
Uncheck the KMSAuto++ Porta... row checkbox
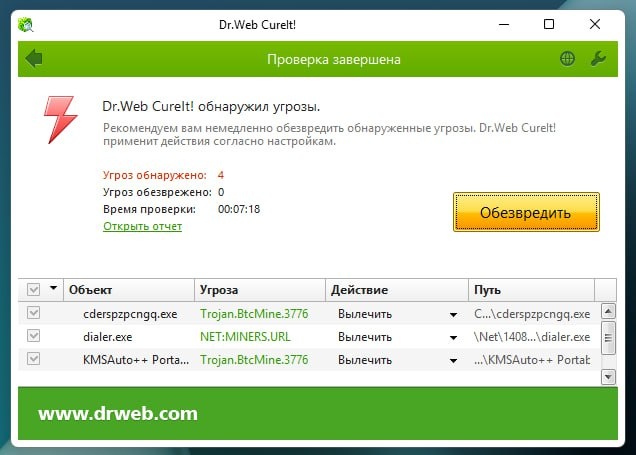click(x=33, y=359)
